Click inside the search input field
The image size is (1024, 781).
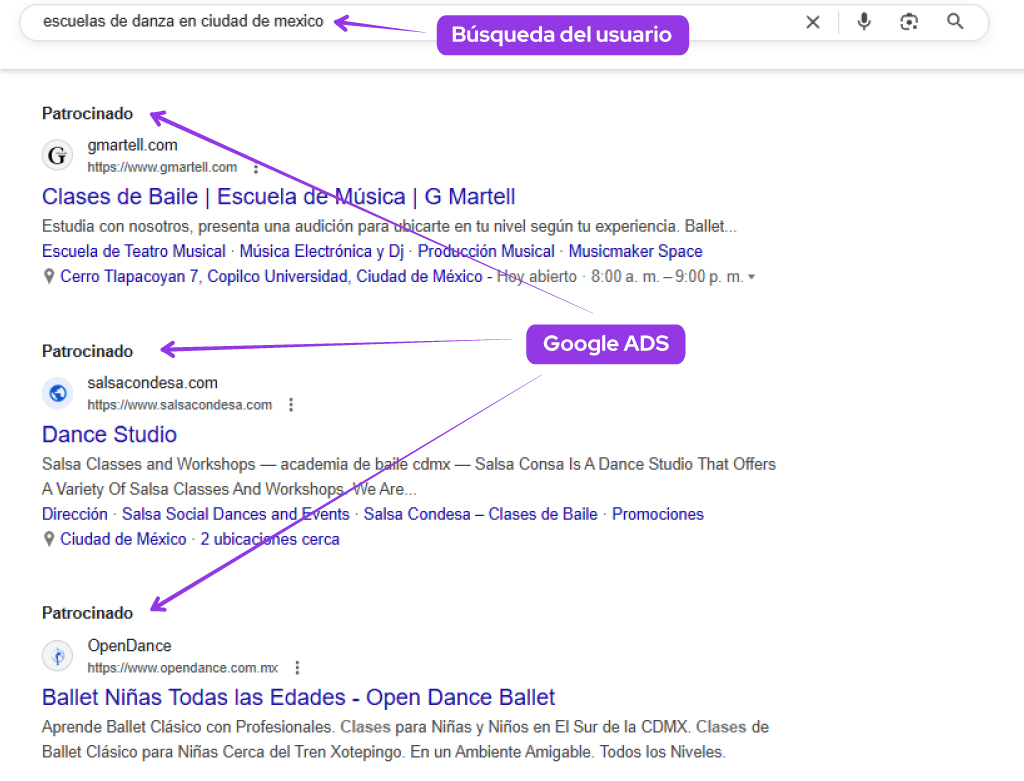coord(180,20)
